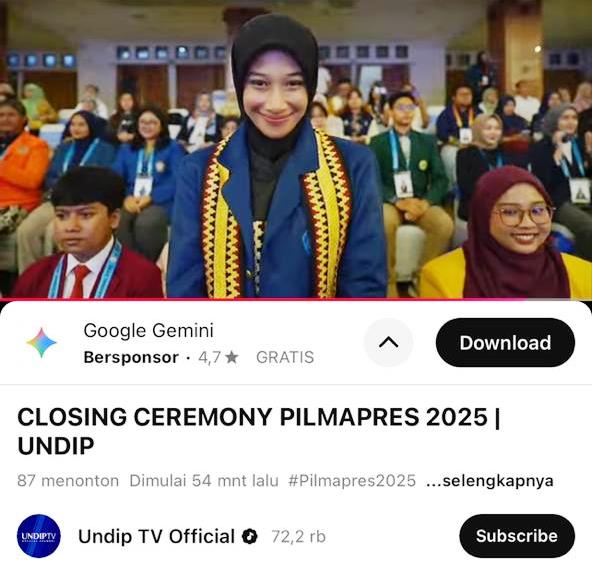Tap the Dimulai 54 mnt lalu text
The width and height of the screenshot is (592, 575).
click(204, 481)
